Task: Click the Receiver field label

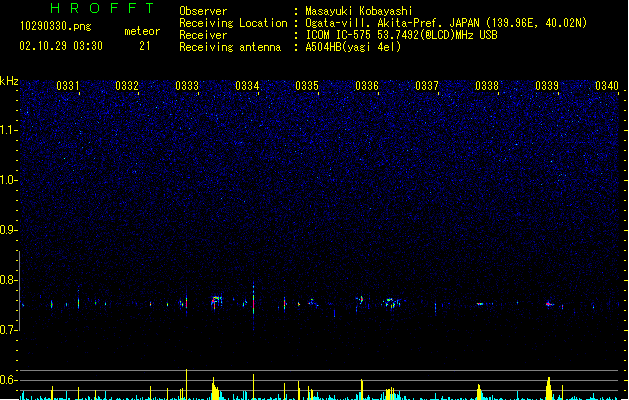Action: pyautogui.click(x=203, y=35)
